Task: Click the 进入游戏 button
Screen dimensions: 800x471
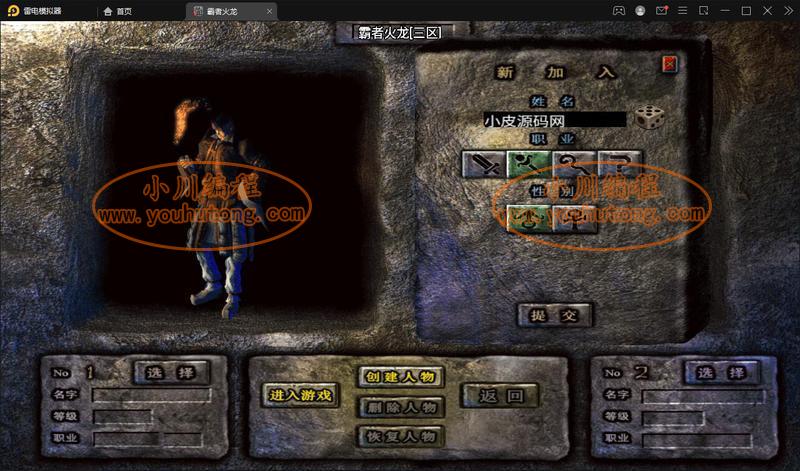Action: pyautogui.click(x=300, y=395)
